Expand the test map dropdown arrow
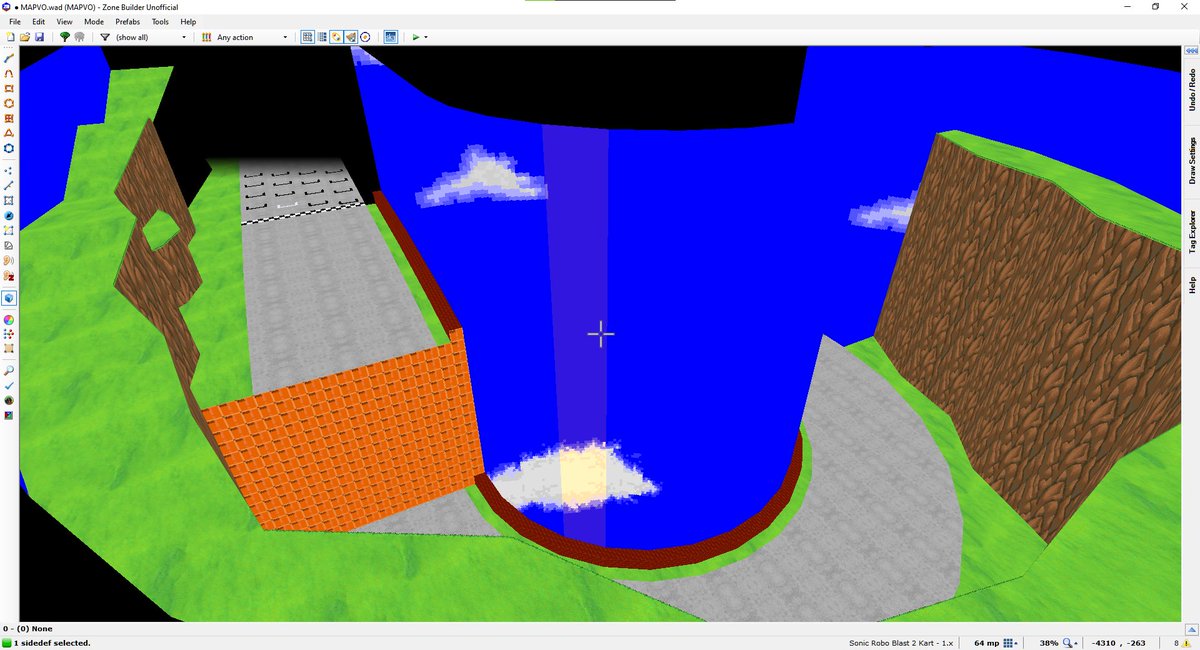 pos(427,37)
